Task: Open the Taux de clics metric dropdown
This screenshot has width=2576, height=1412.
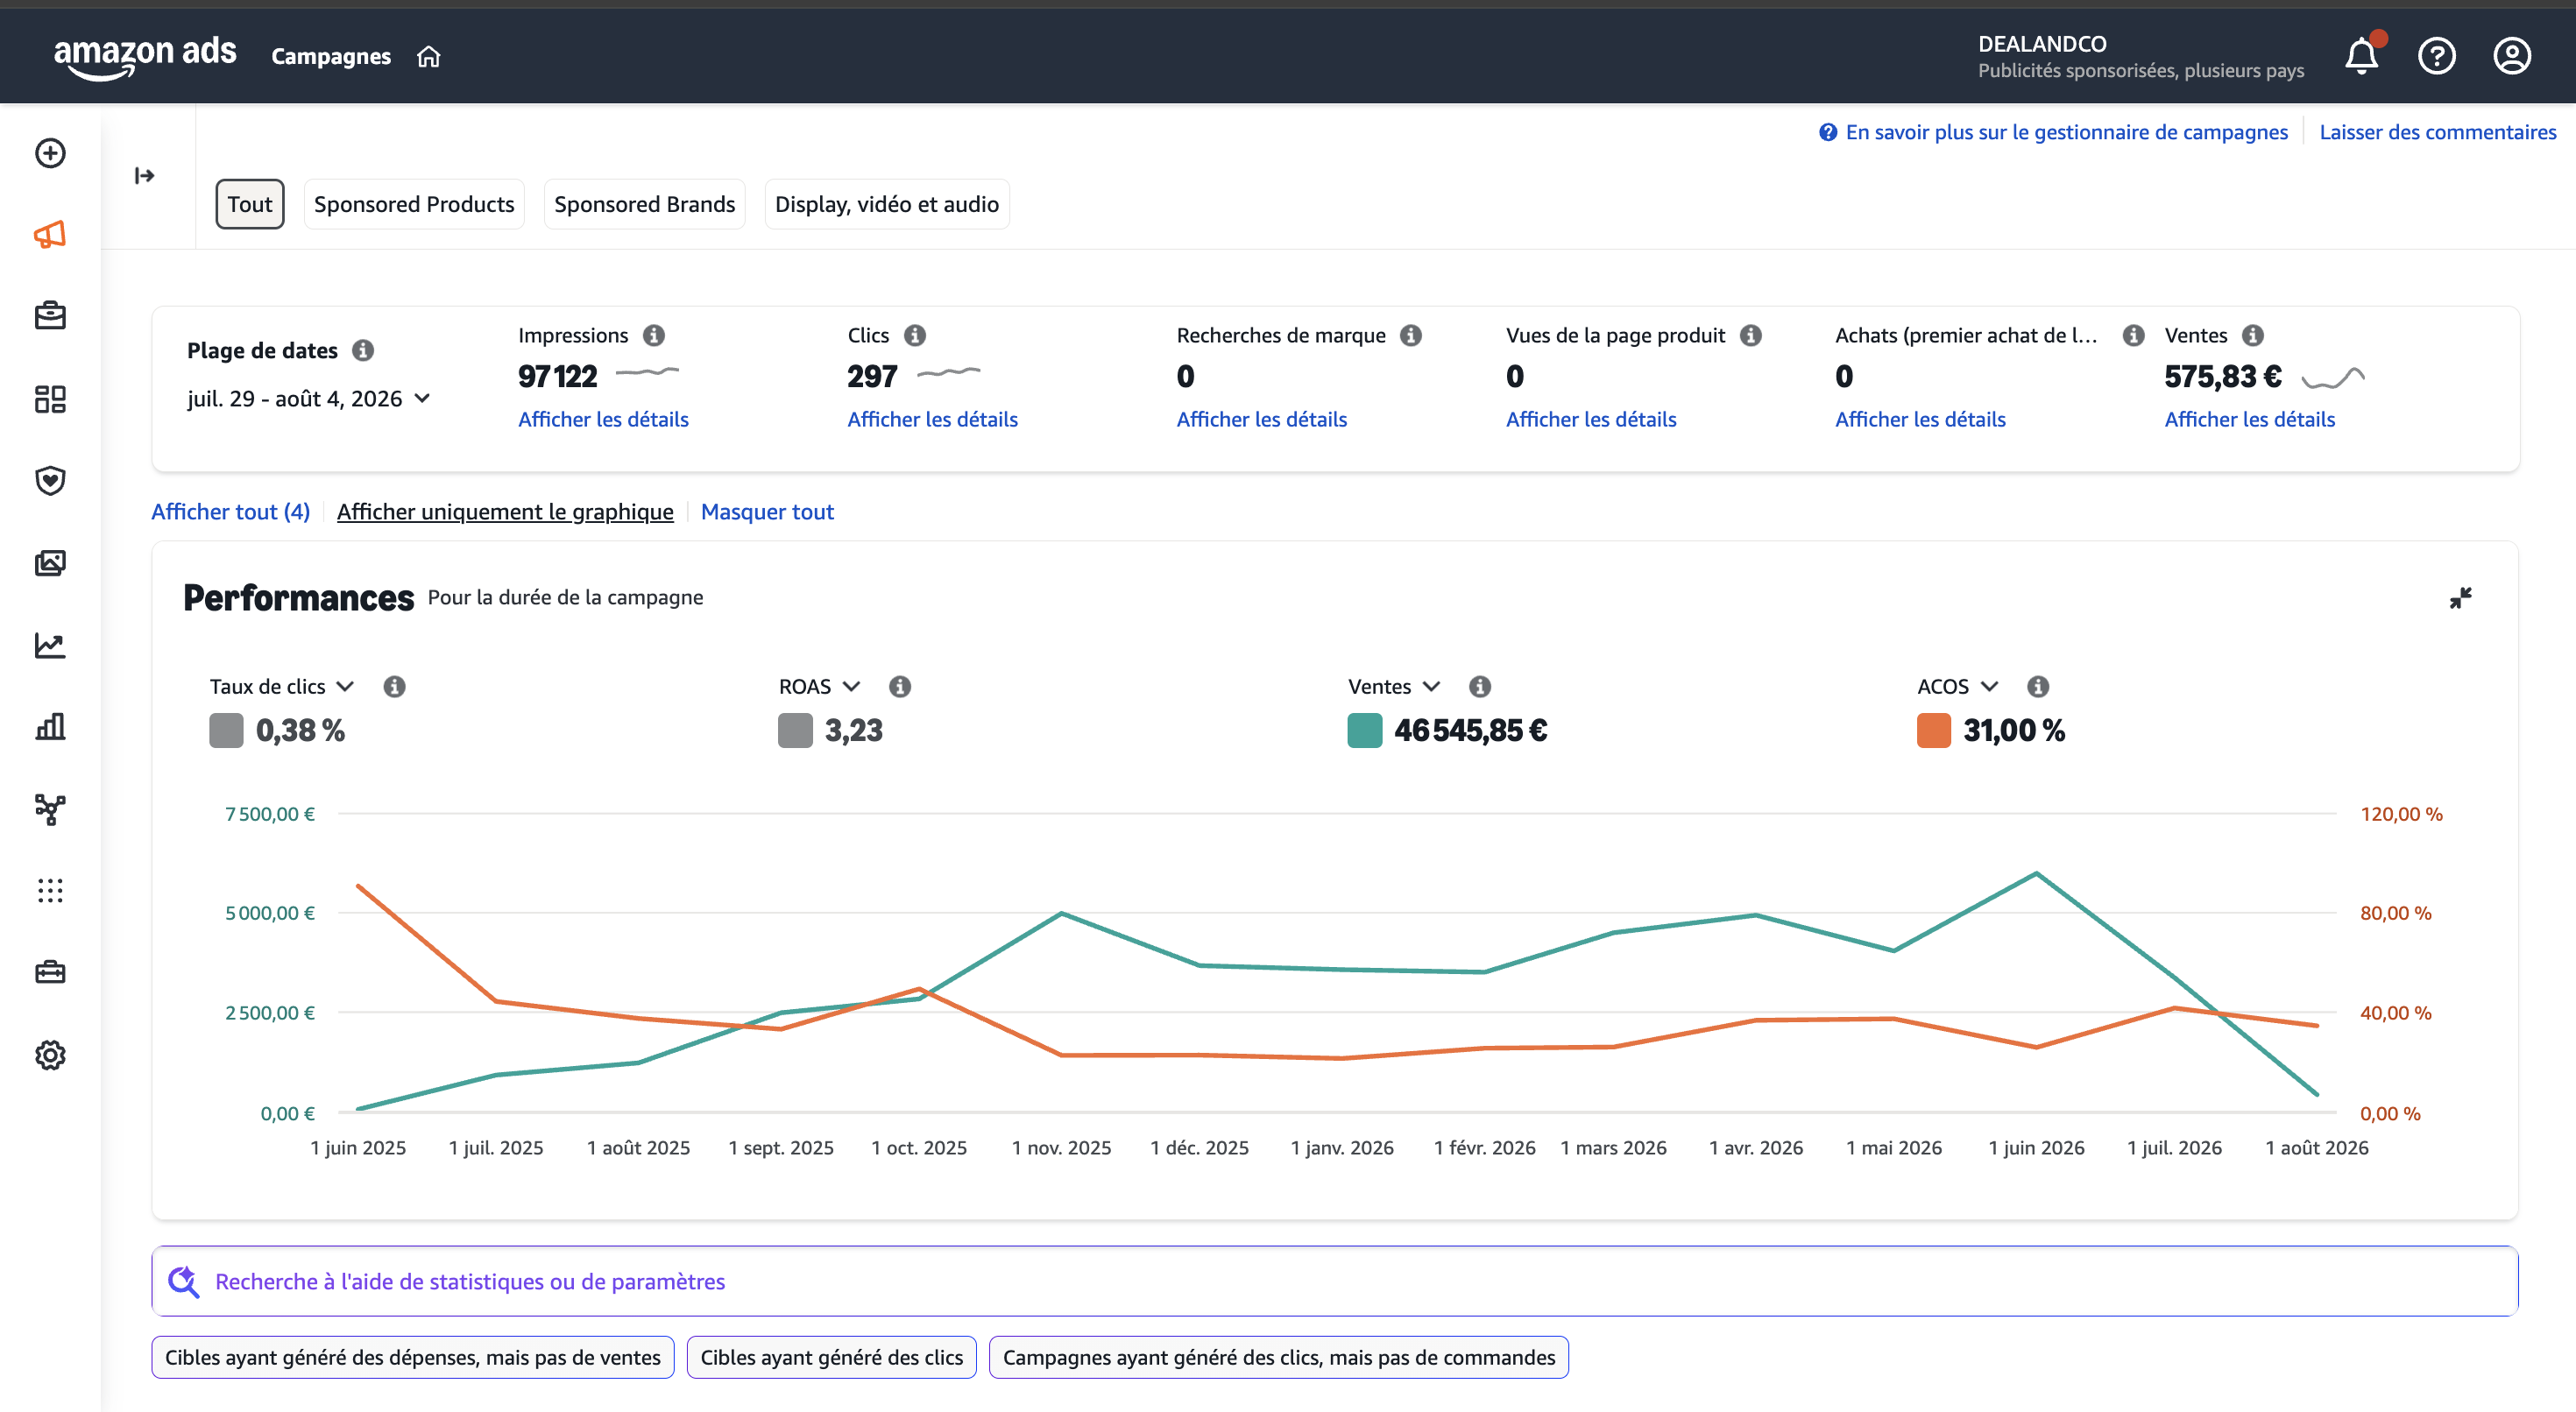Action: 282,686
